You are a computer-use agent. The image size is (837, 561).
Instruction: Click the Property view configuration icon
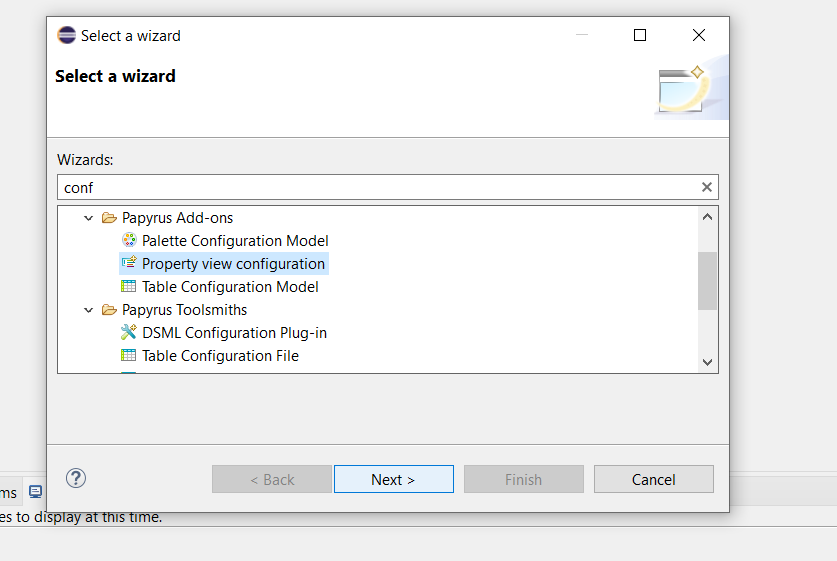pos(129,263)
